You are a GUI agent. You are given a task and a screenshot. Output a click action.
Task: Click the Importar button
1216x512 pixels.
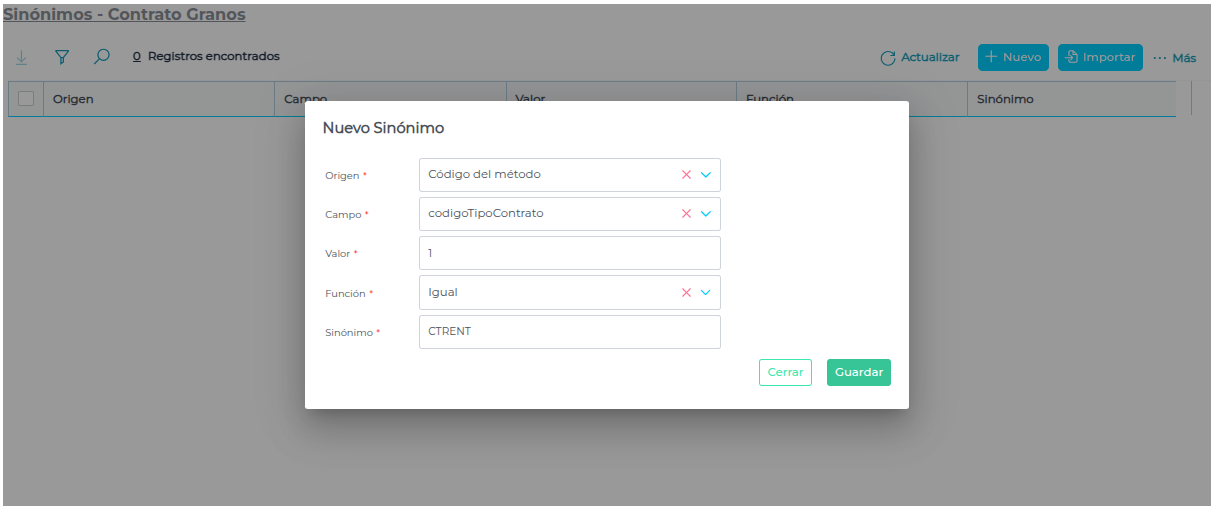1099,58
